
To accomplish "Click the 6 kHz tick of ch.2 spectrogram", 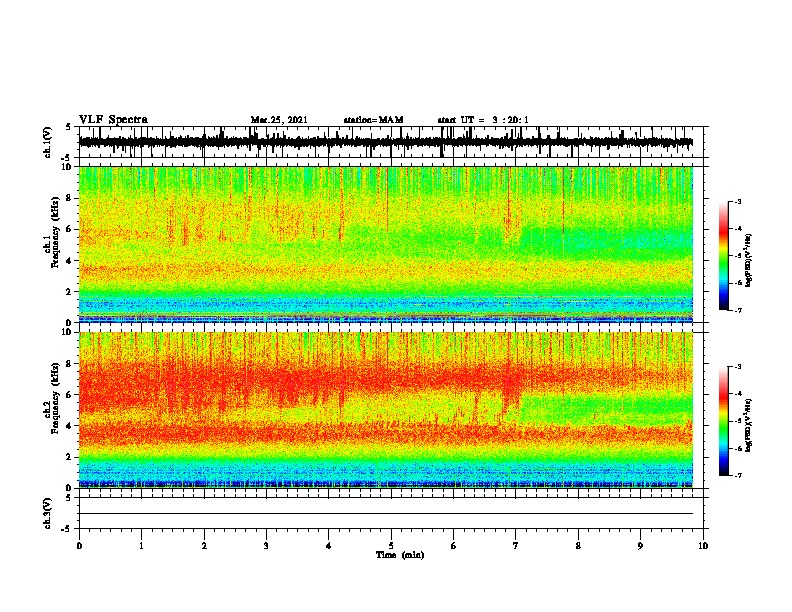I will [71, 395].
